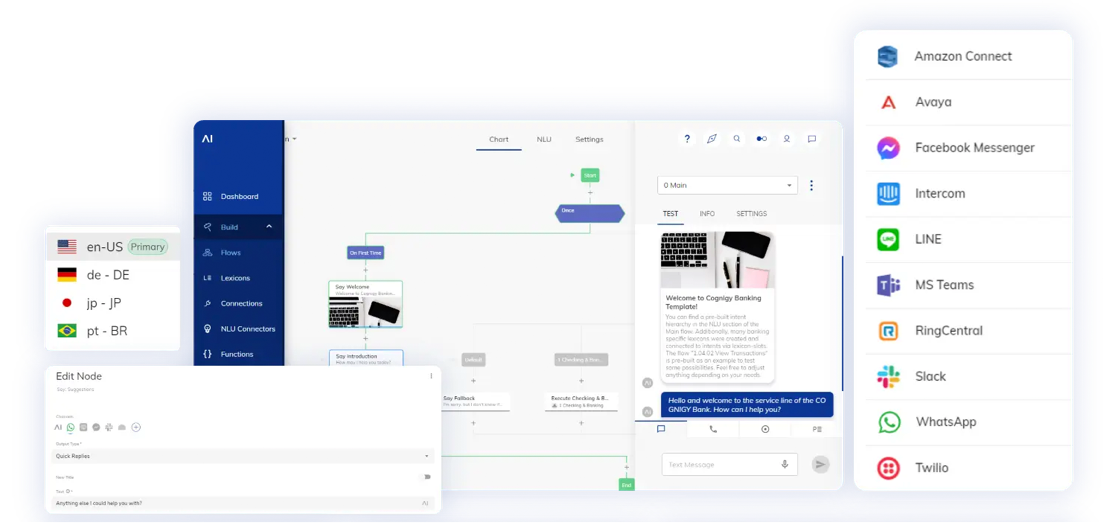Select the TEST tab in interaction panel
This screenshot has height=523, width=1114.
[x=671, y=213]
